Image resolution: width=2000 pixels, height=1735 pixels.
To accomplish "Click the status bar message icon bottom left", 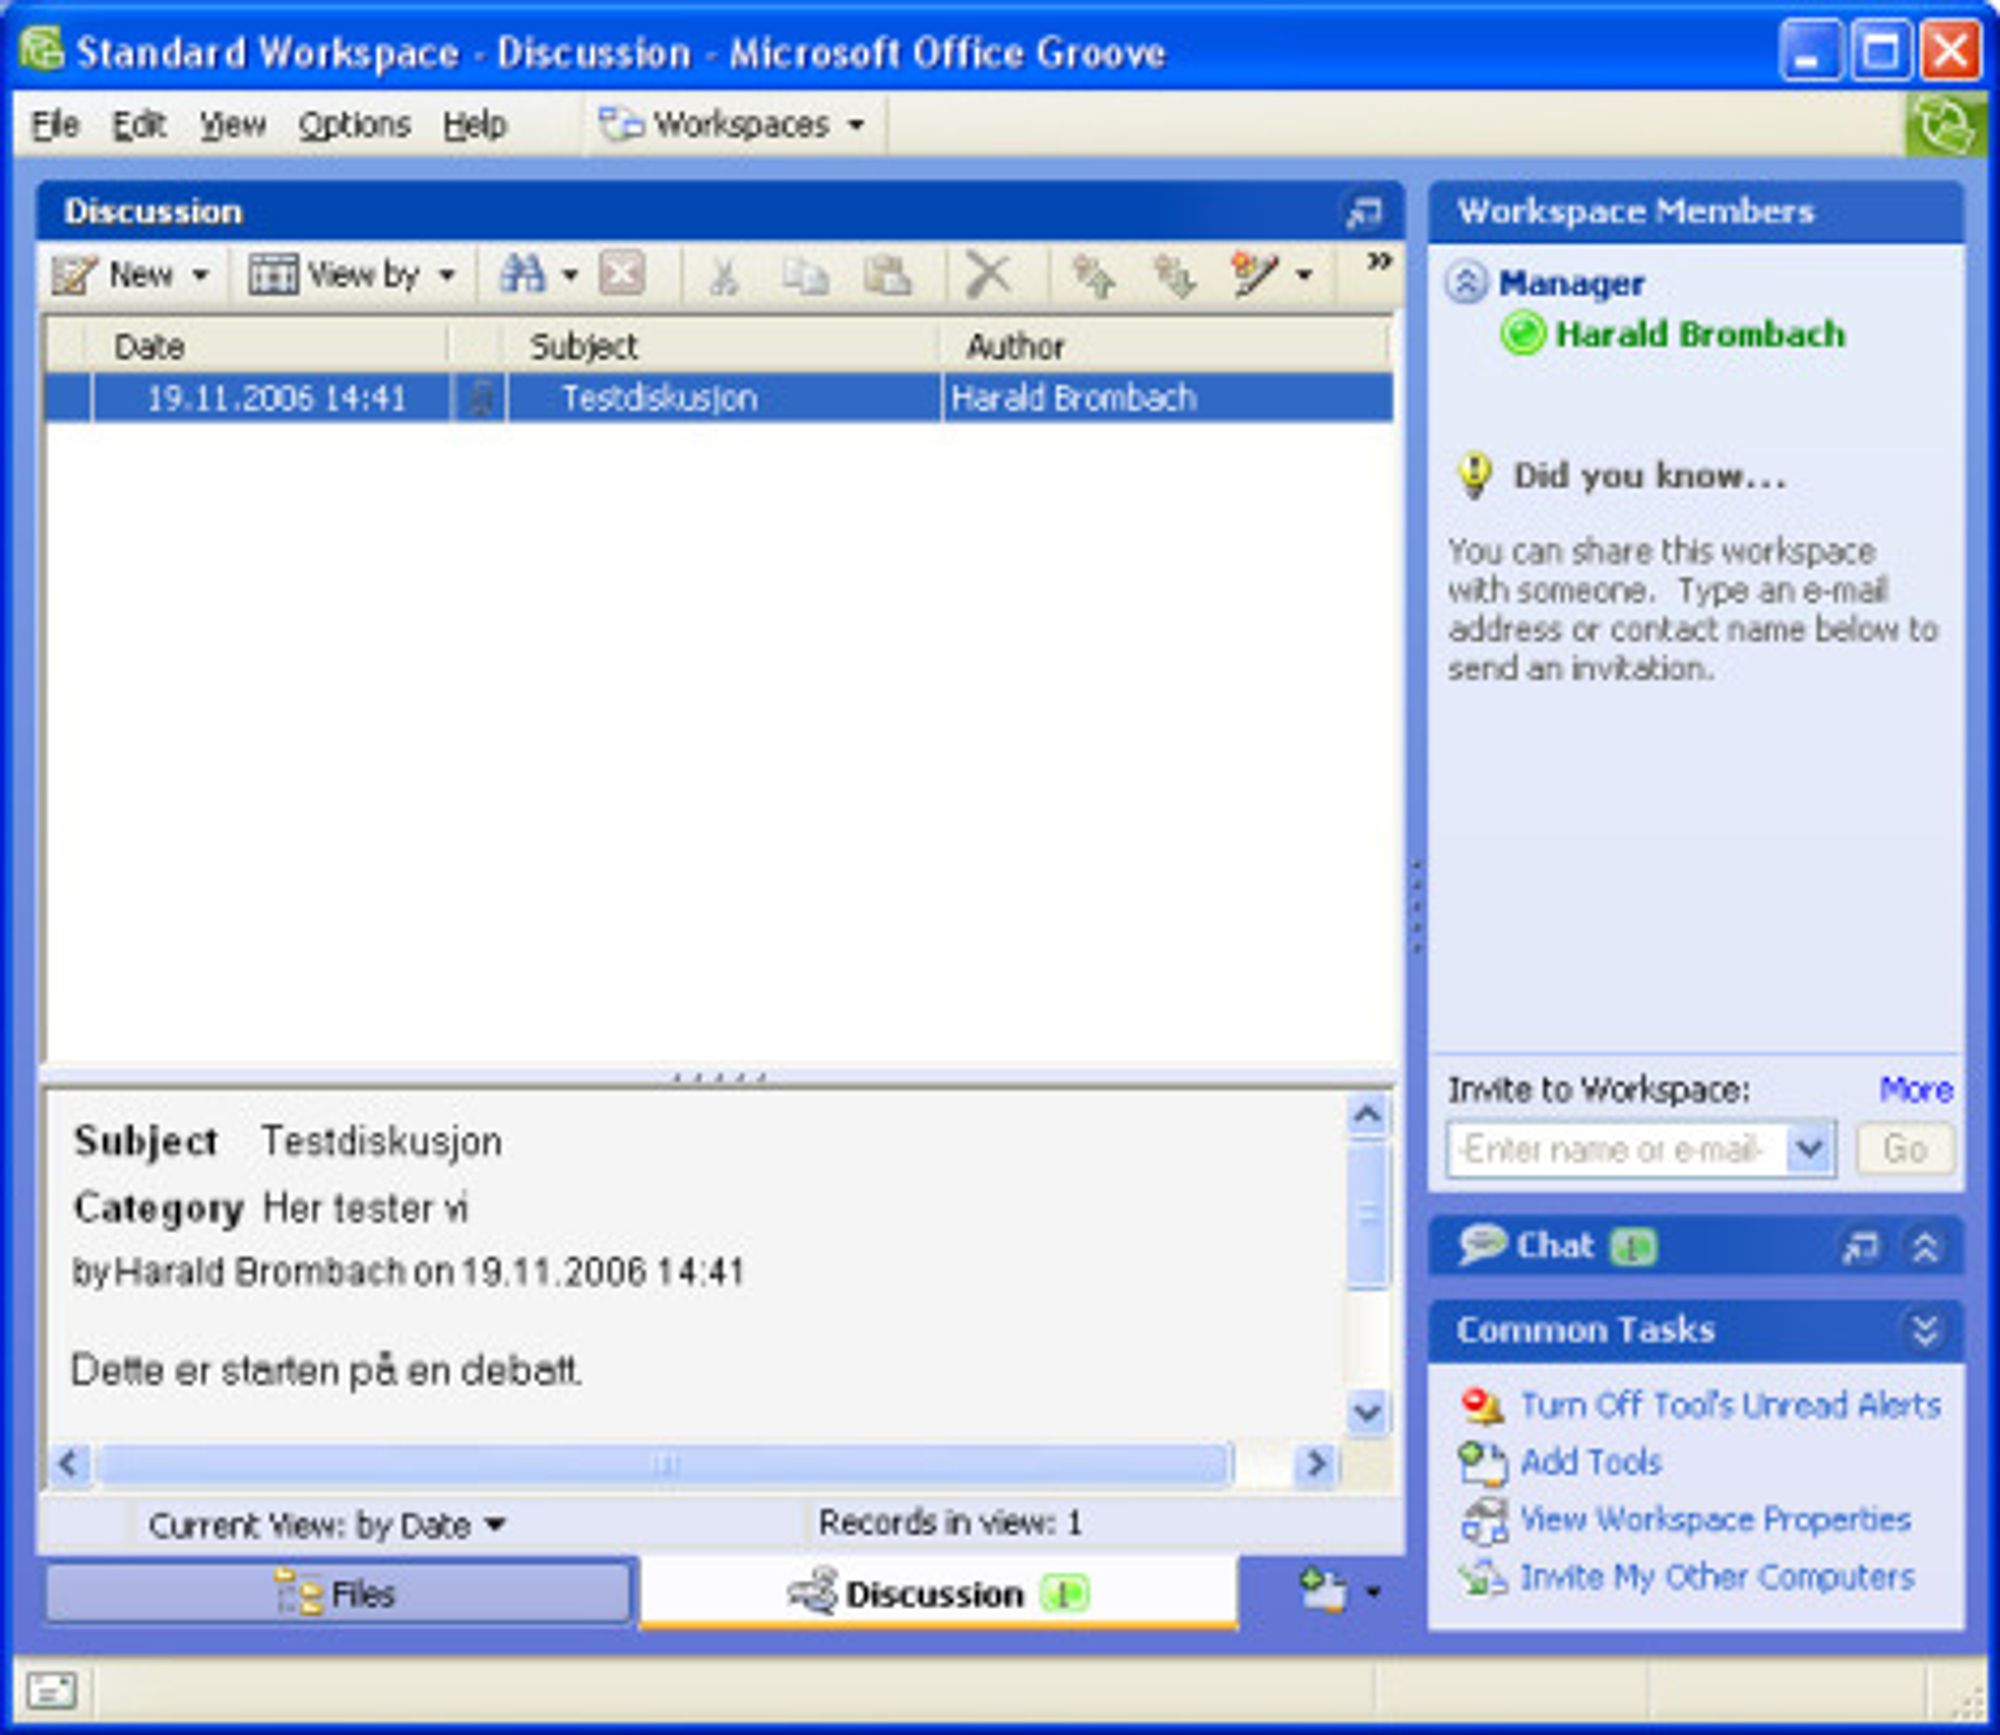I will tap(50, 1691).
